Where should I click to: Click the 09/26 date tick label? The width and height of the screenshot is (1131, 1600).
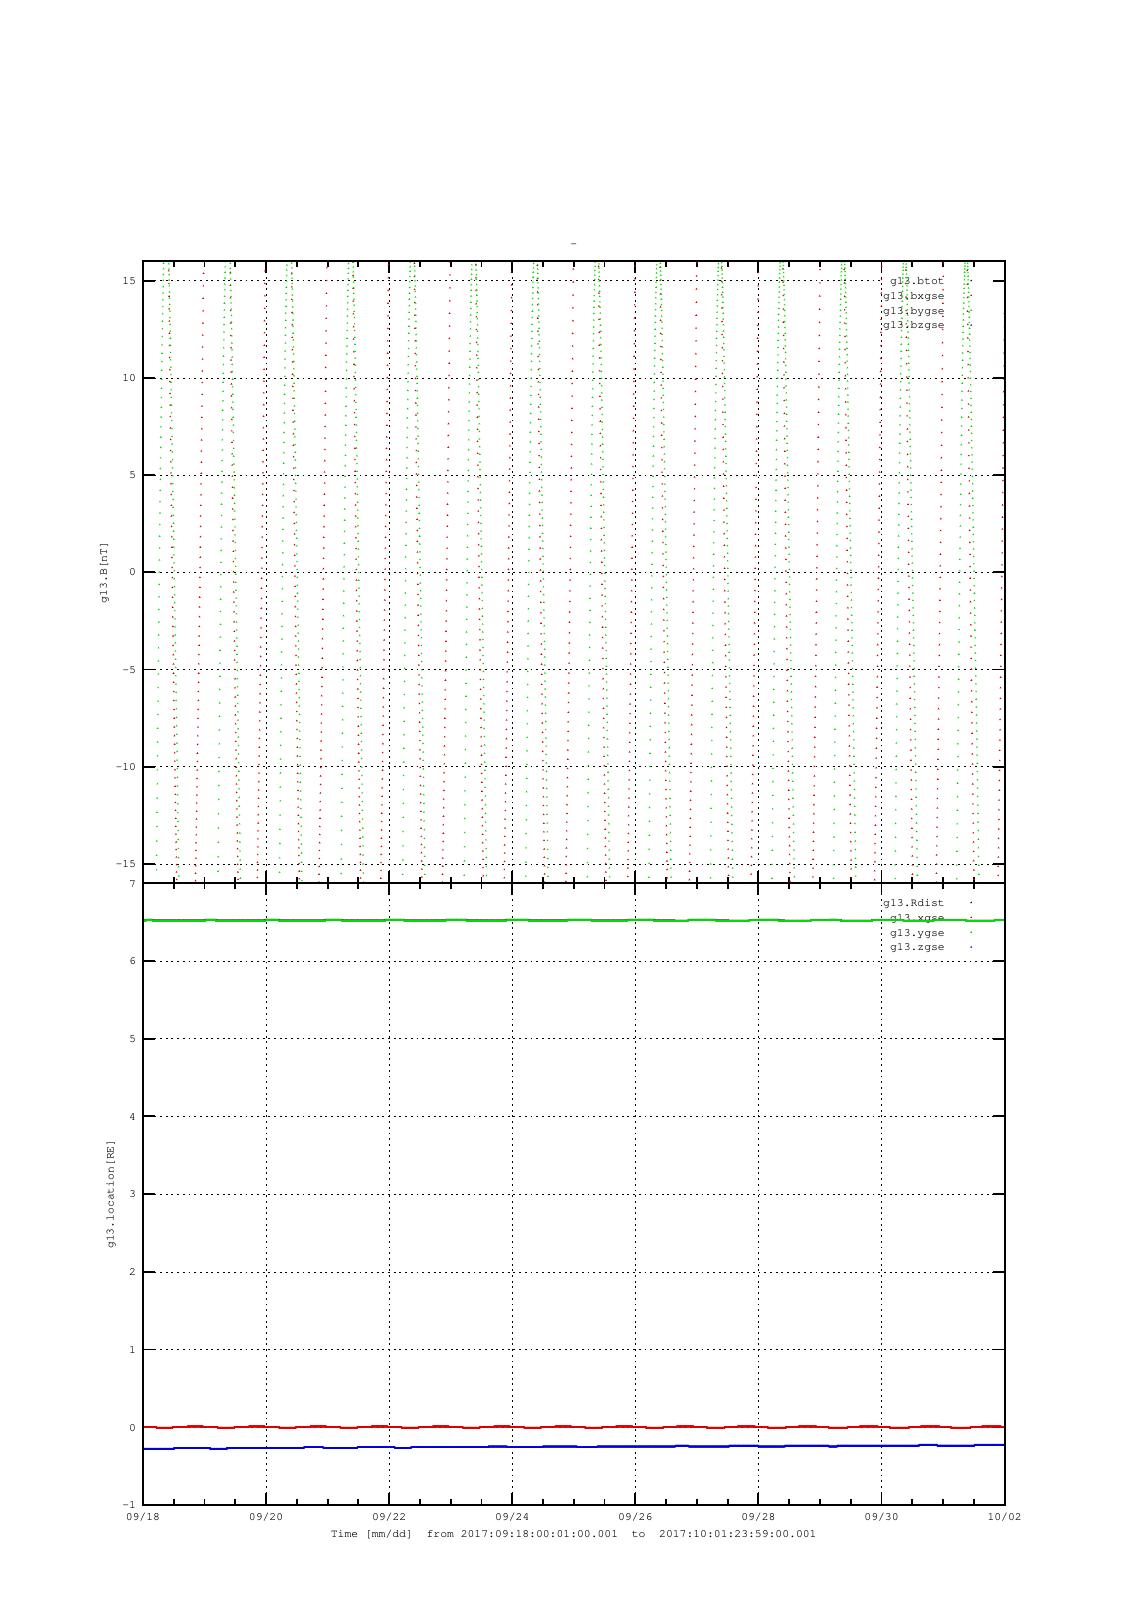[x=635, y=1517]
